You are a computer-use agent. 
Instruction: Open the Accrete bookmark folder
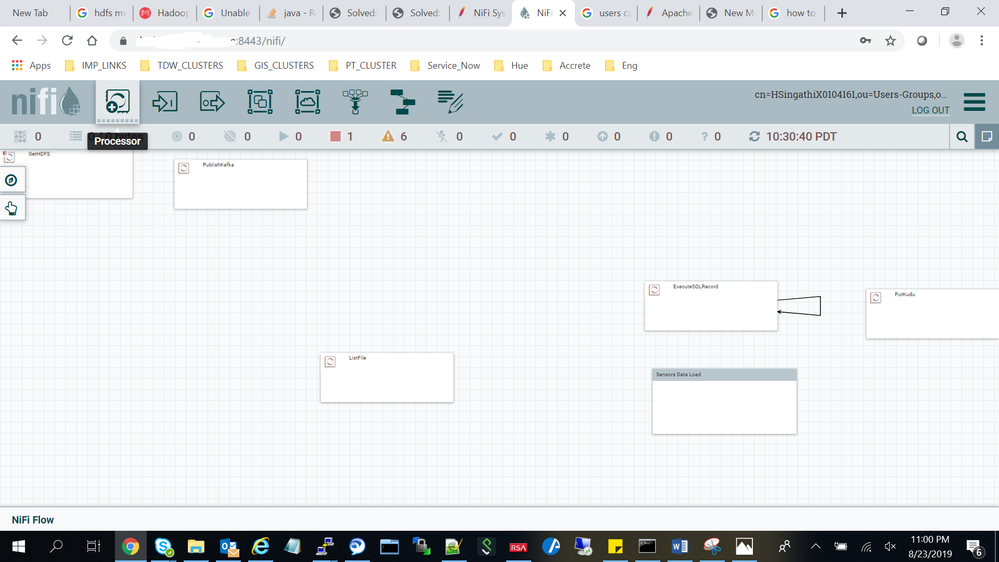coord(566,66)
